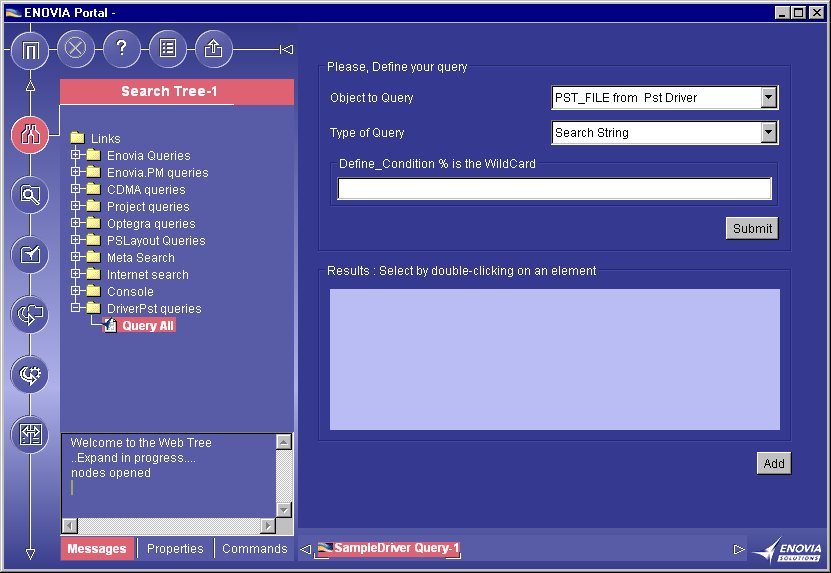Click the ENOVIA Solutions logo
Screen dimensions: 831x573
click(x=788, y=550)
